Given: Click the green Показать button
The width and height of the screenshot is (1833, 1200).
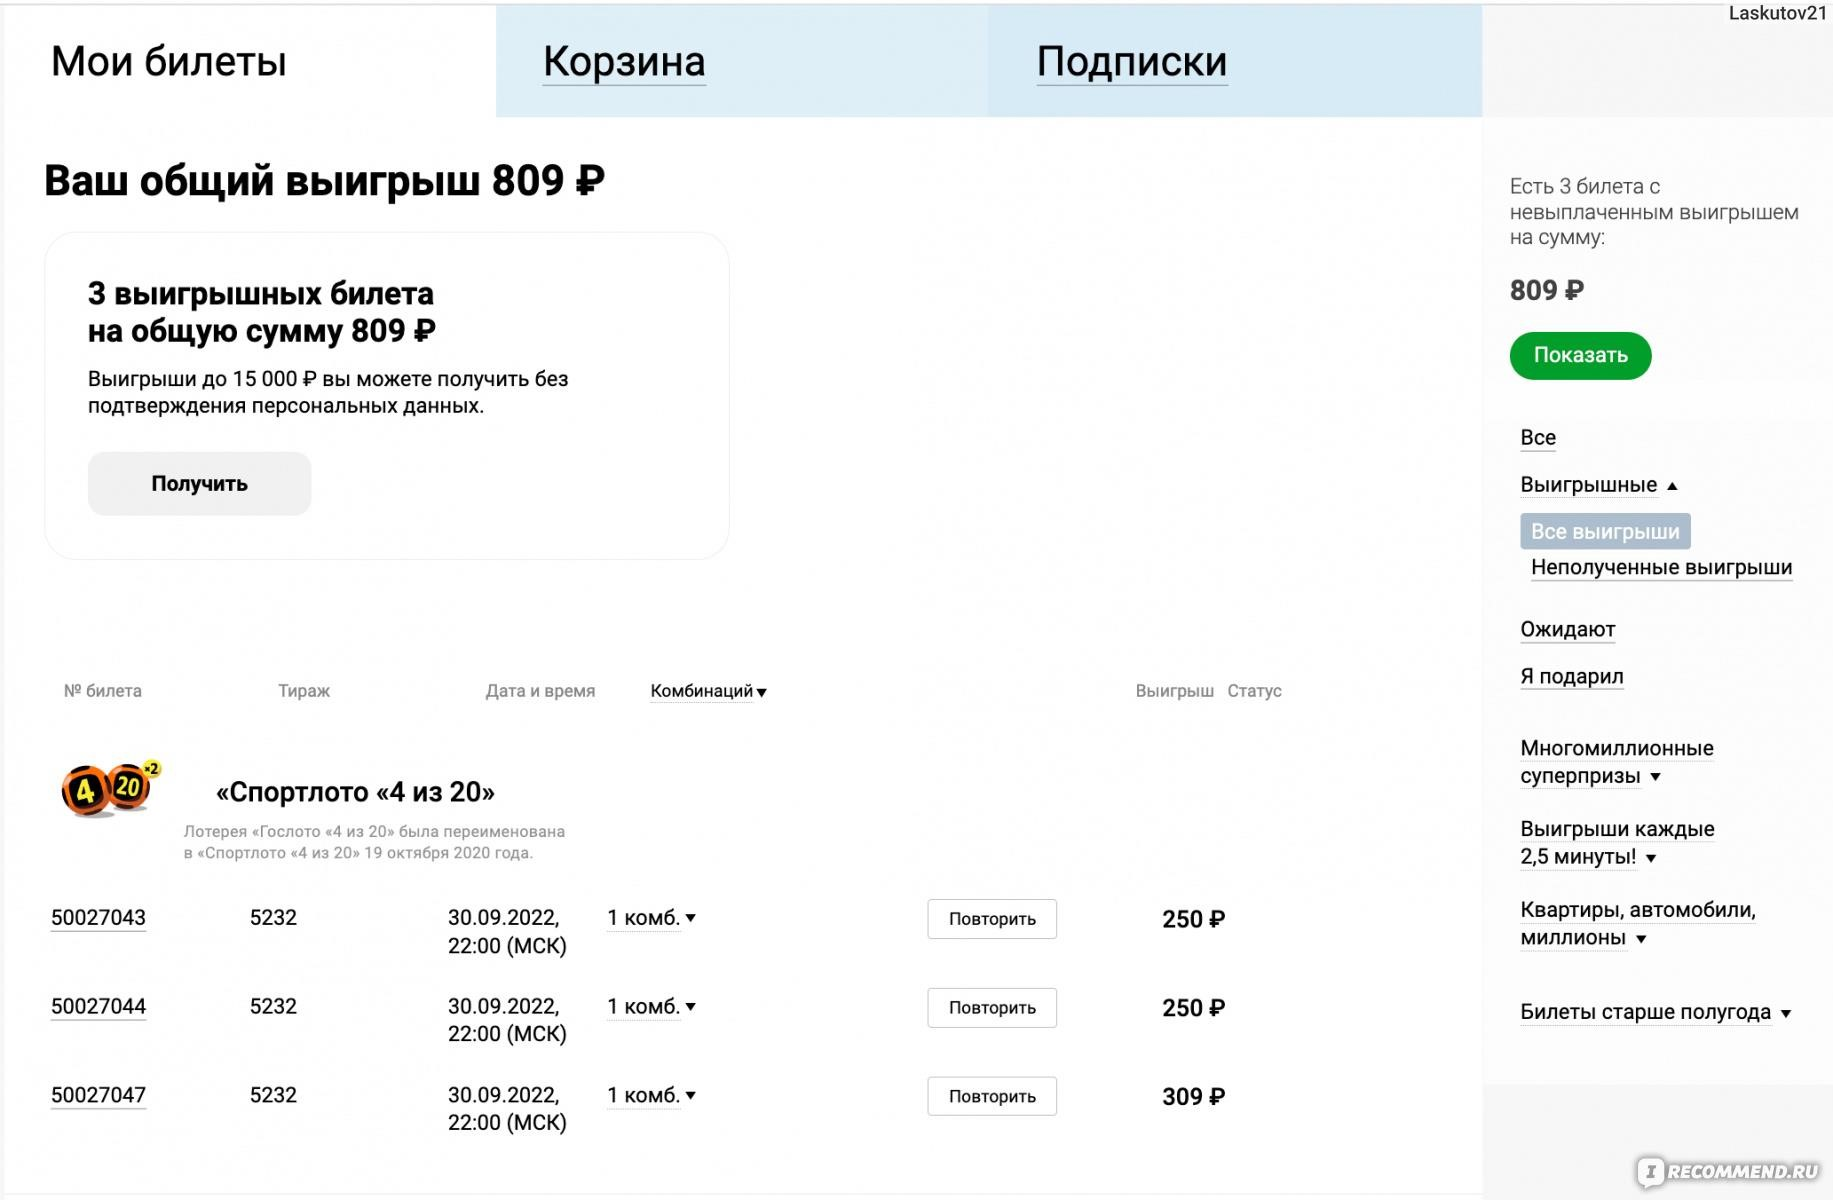Looking at the screenshot, I should point(1580,355).
